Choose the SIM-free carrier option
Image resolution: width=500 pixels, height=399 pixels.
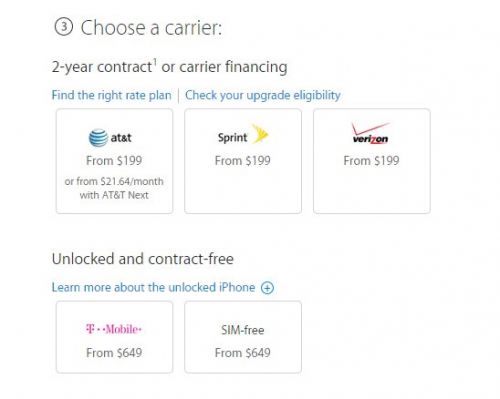pos(243,337)
